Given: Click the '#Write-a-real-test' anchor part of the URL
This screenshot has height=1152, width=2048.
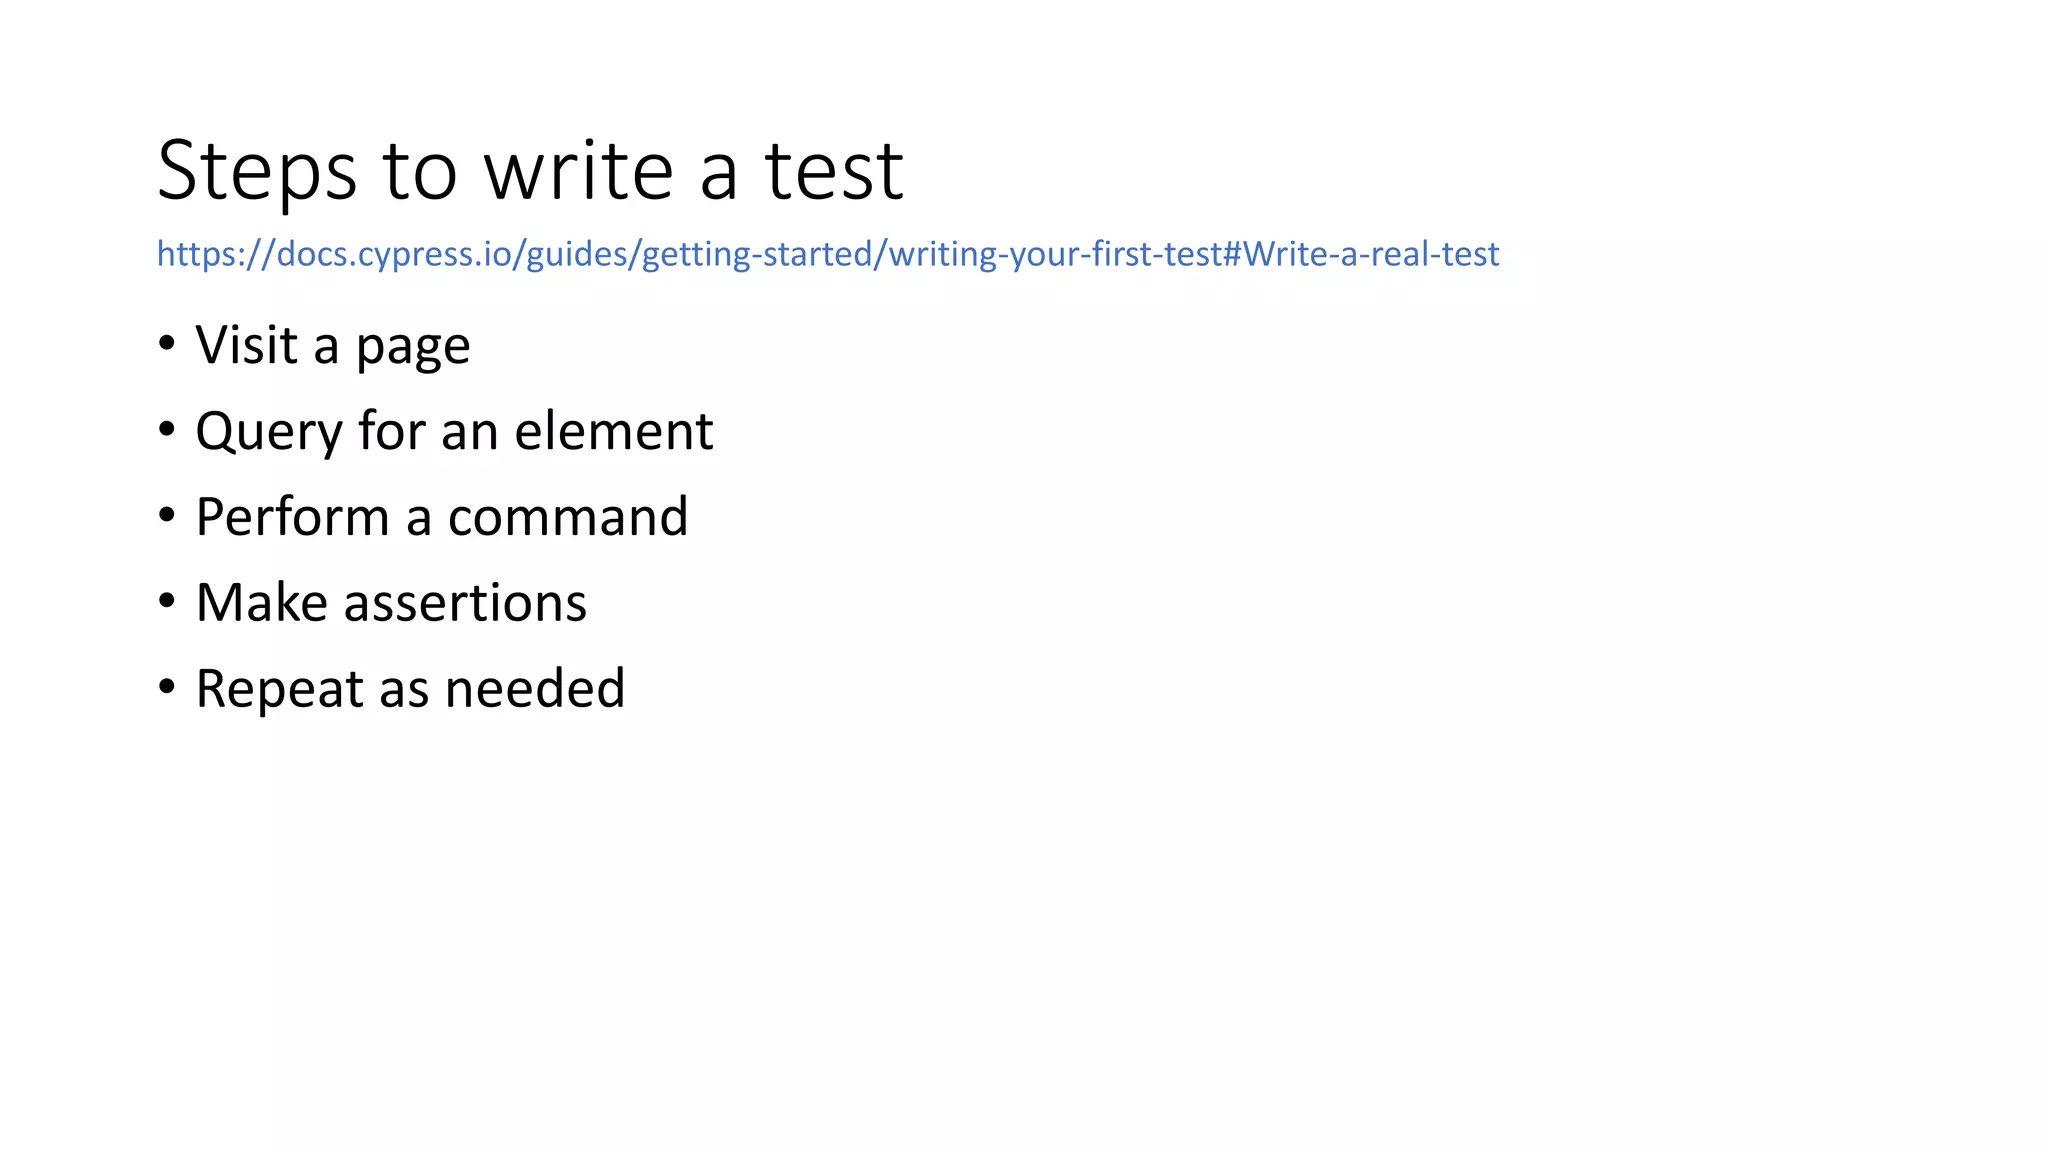Looking at the screenshot, I should [x=1361, y=254].
